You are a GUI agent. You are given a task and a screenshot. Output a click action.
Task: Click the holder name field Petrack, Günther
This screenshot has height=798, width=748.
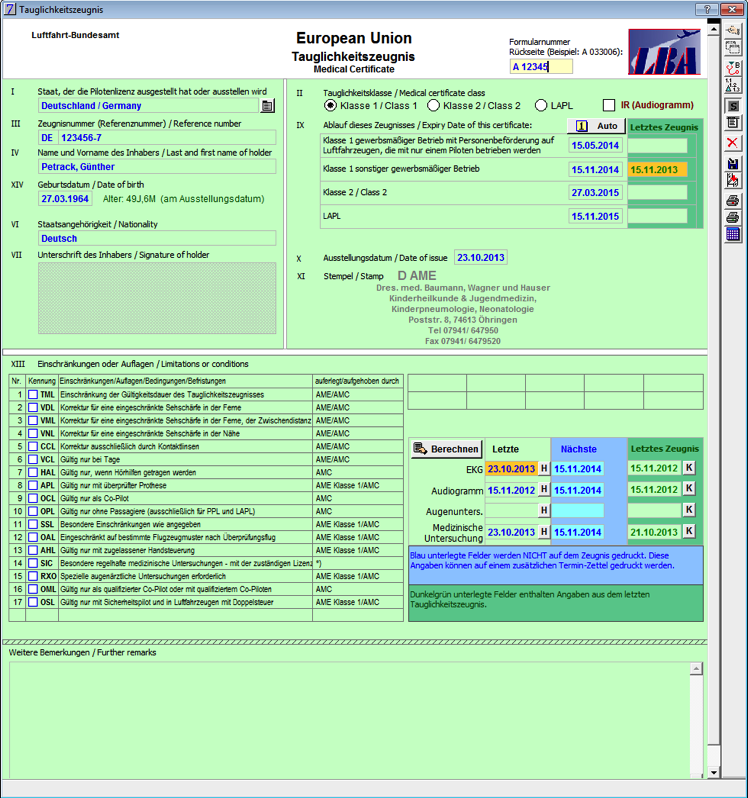click(x=157, y=167)
